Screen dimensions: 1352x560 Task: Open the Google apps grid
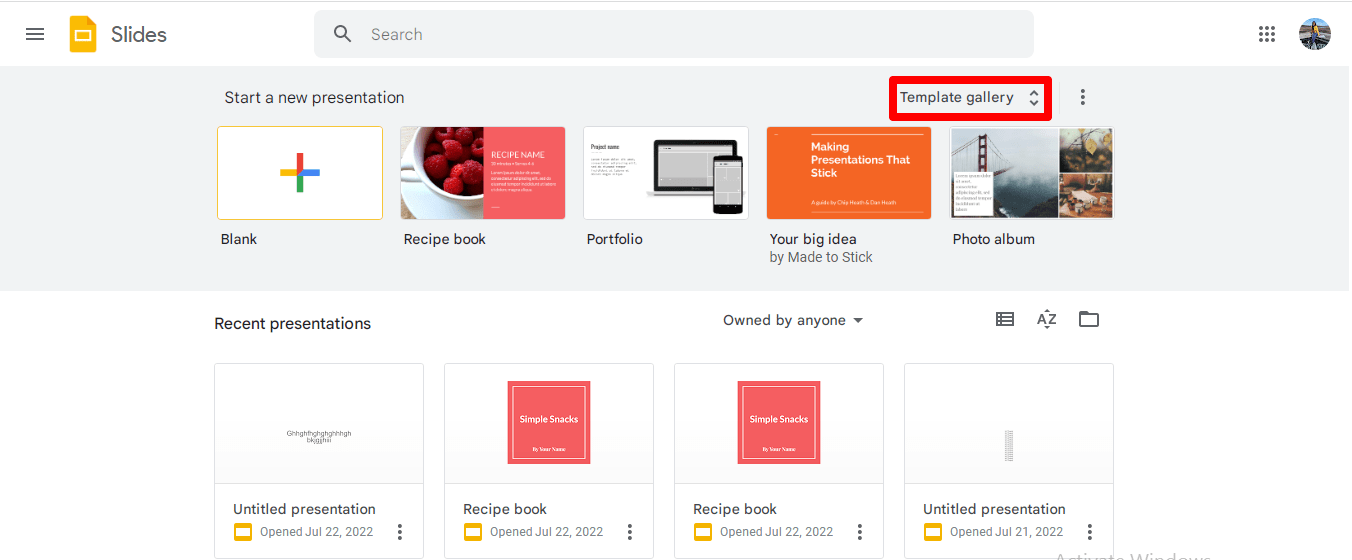point(1267,34)
